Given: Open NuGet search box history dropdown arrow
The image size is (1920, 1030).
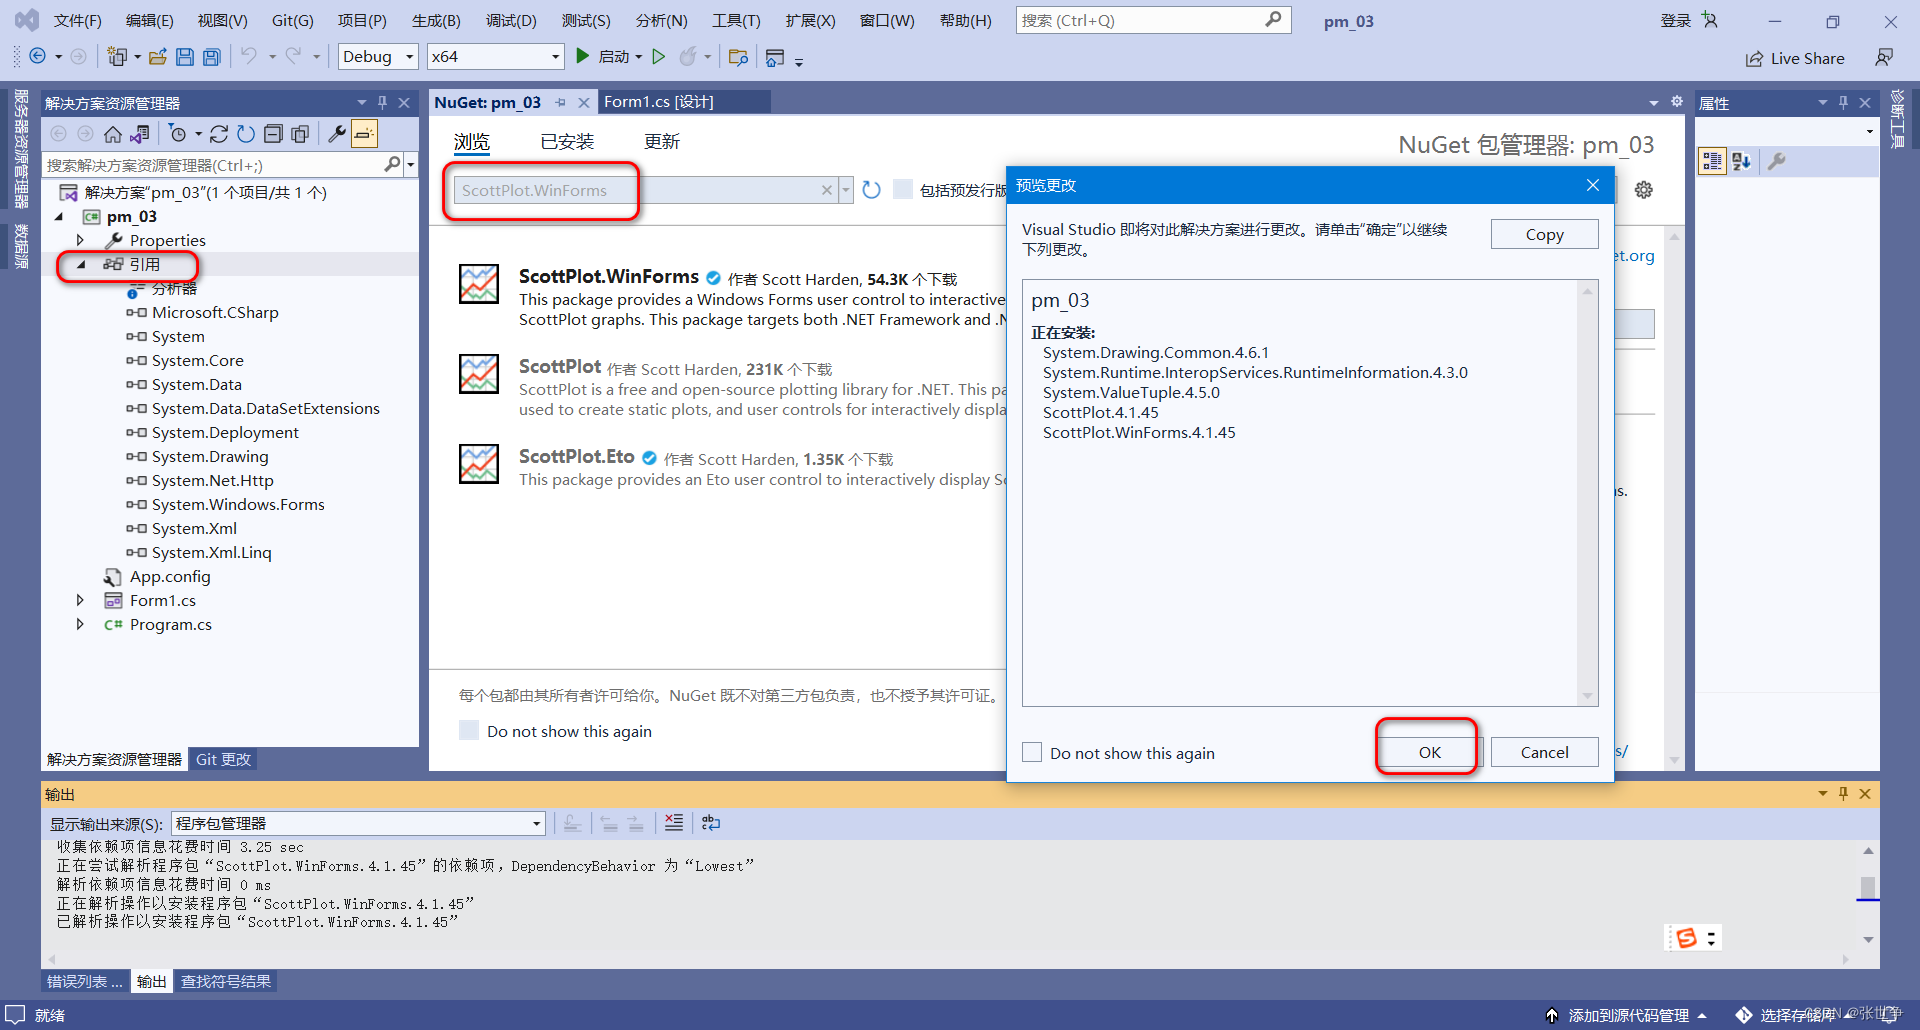Looking at the screenshot, I should [846, 190].
